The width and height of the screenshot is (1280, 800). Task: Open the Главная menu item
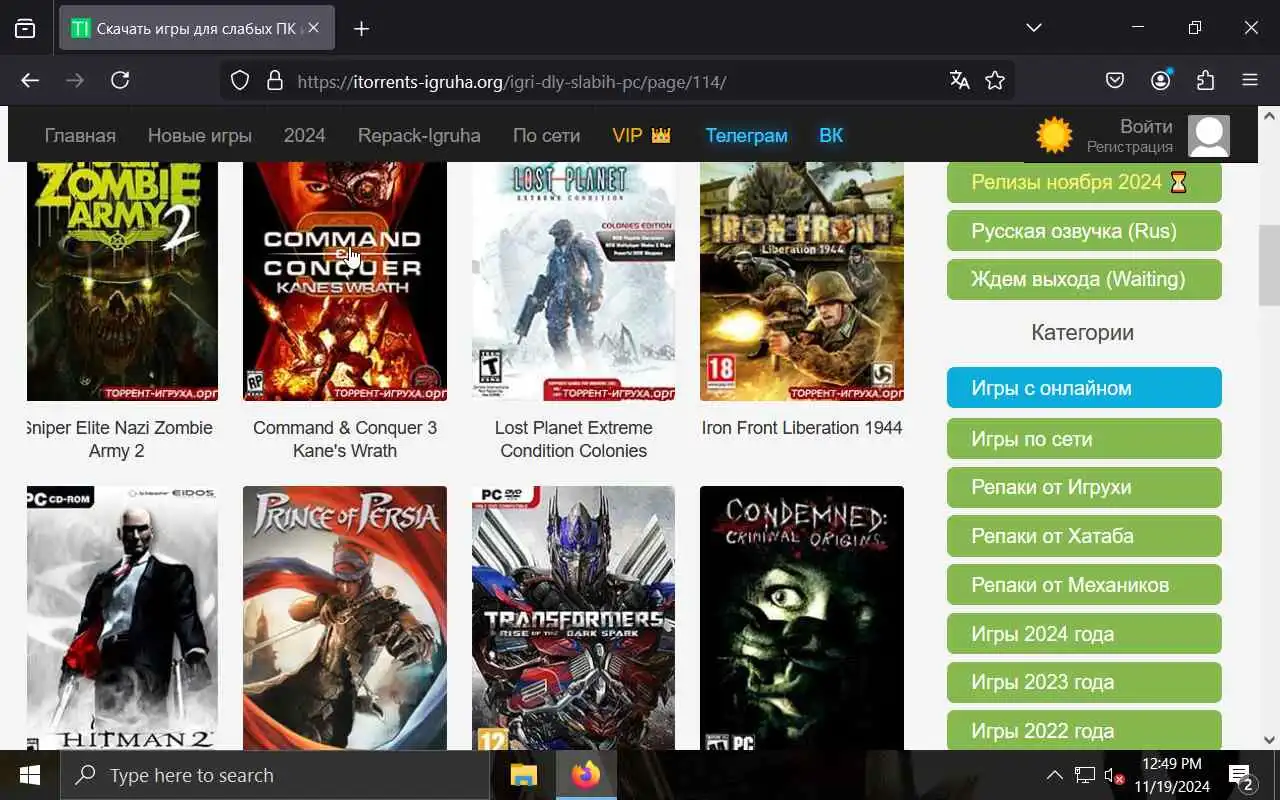[x=80, y=135]
